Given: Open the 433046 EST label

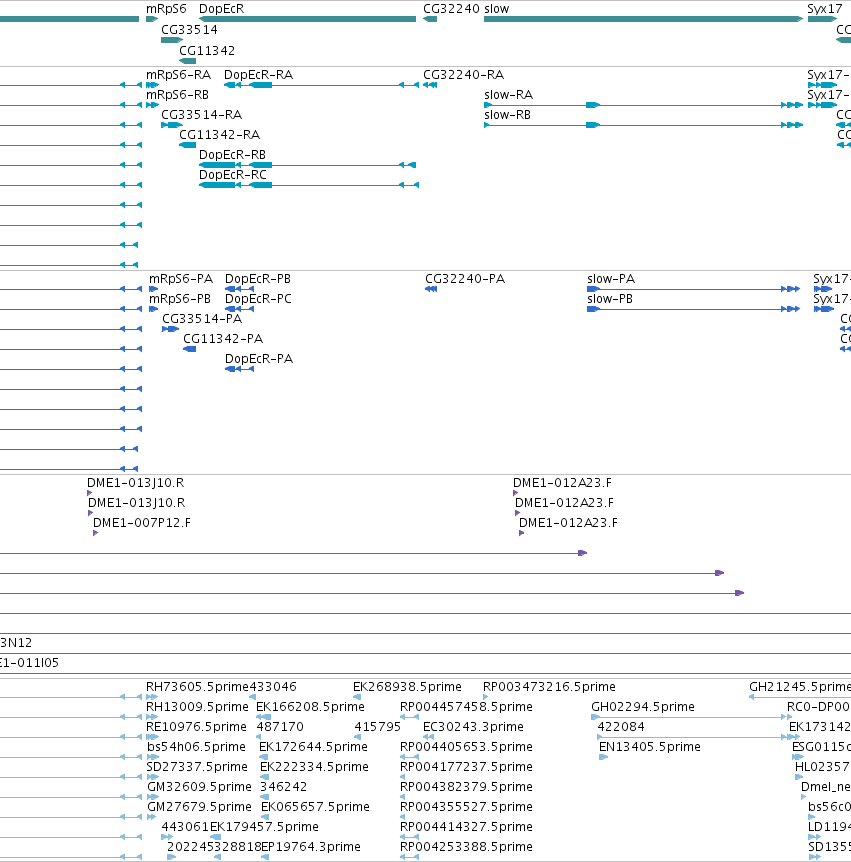Looking at the screenshot, I should 273,687.
